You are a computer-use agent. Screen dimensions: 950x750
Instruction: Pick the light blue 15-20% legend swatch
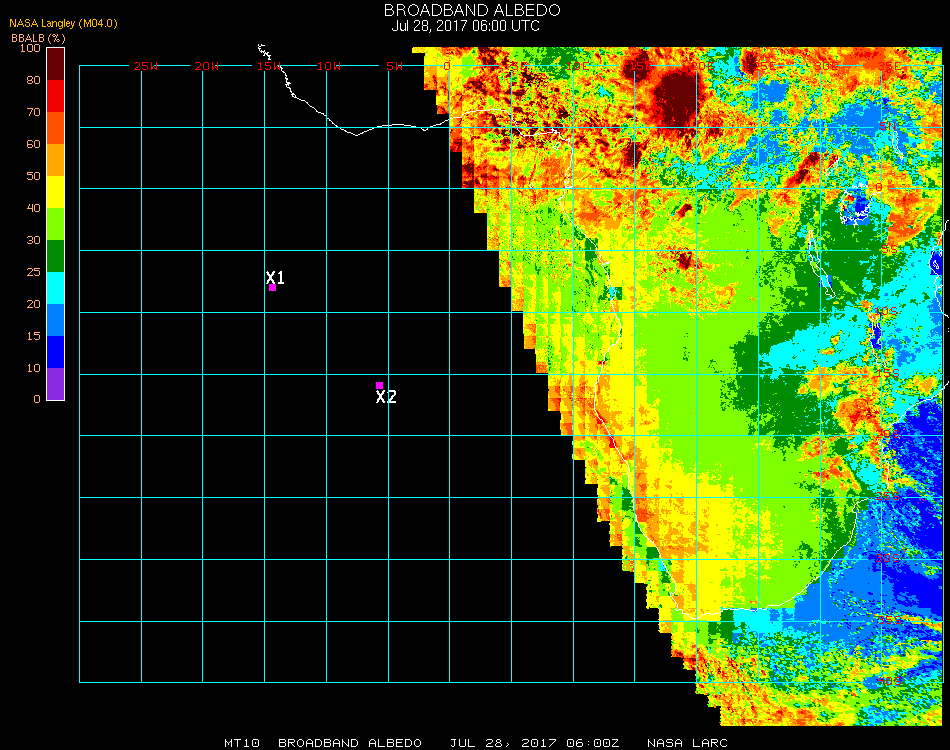coord(55,320)
